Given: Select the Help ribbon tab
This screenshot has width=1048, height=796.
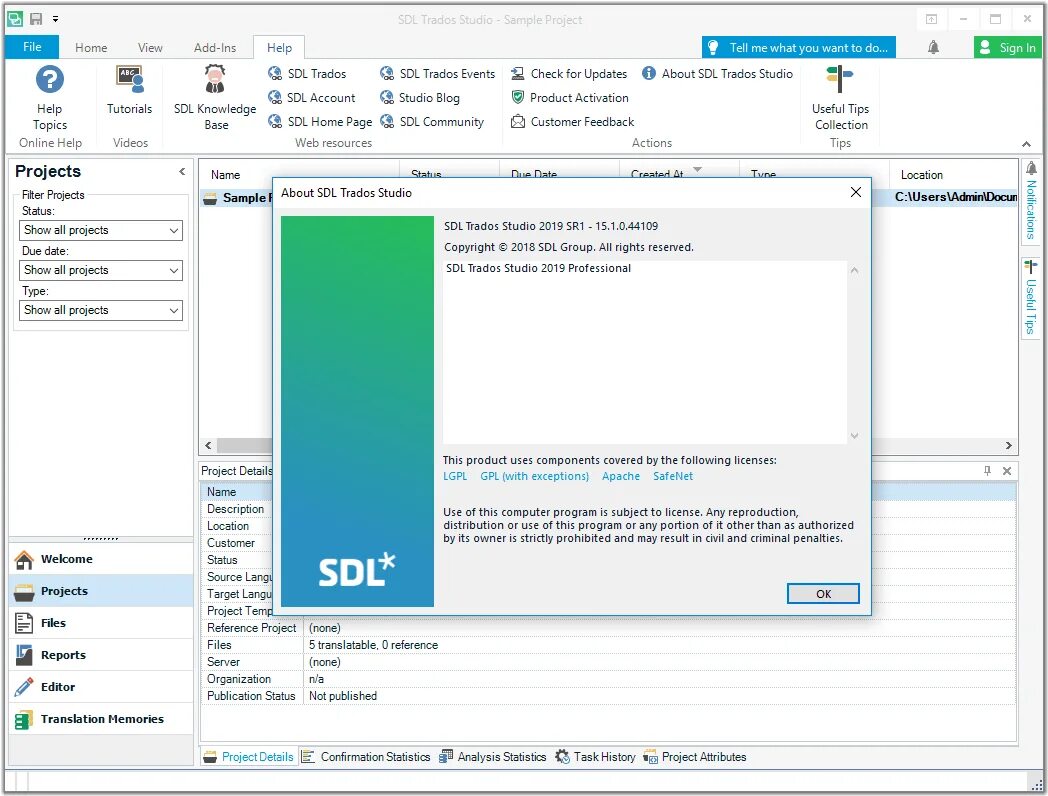Looking at the screenshot, I should click(x=279, y=47).
